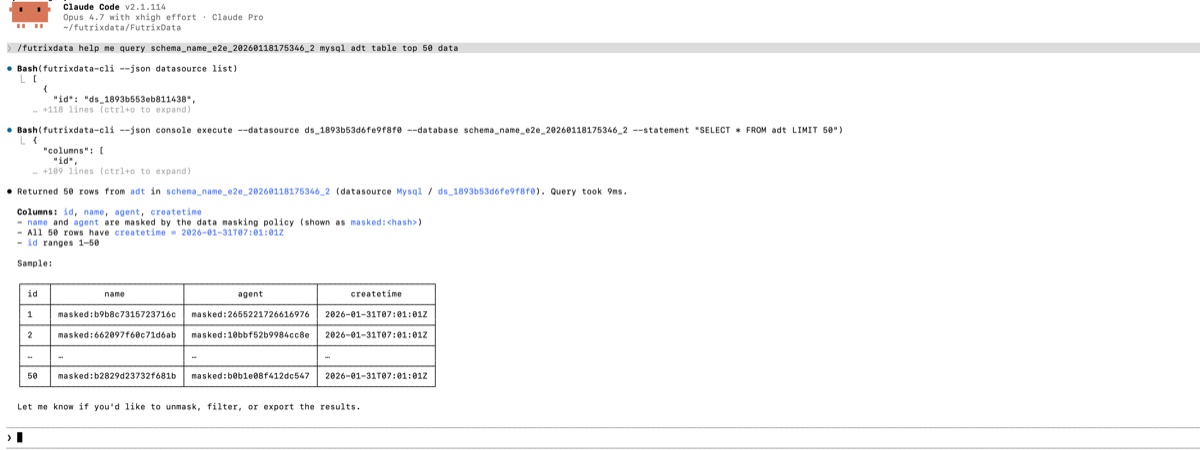Click the '"id": "ds_1893b553eb811438"' JSON line

pos(125,99)
